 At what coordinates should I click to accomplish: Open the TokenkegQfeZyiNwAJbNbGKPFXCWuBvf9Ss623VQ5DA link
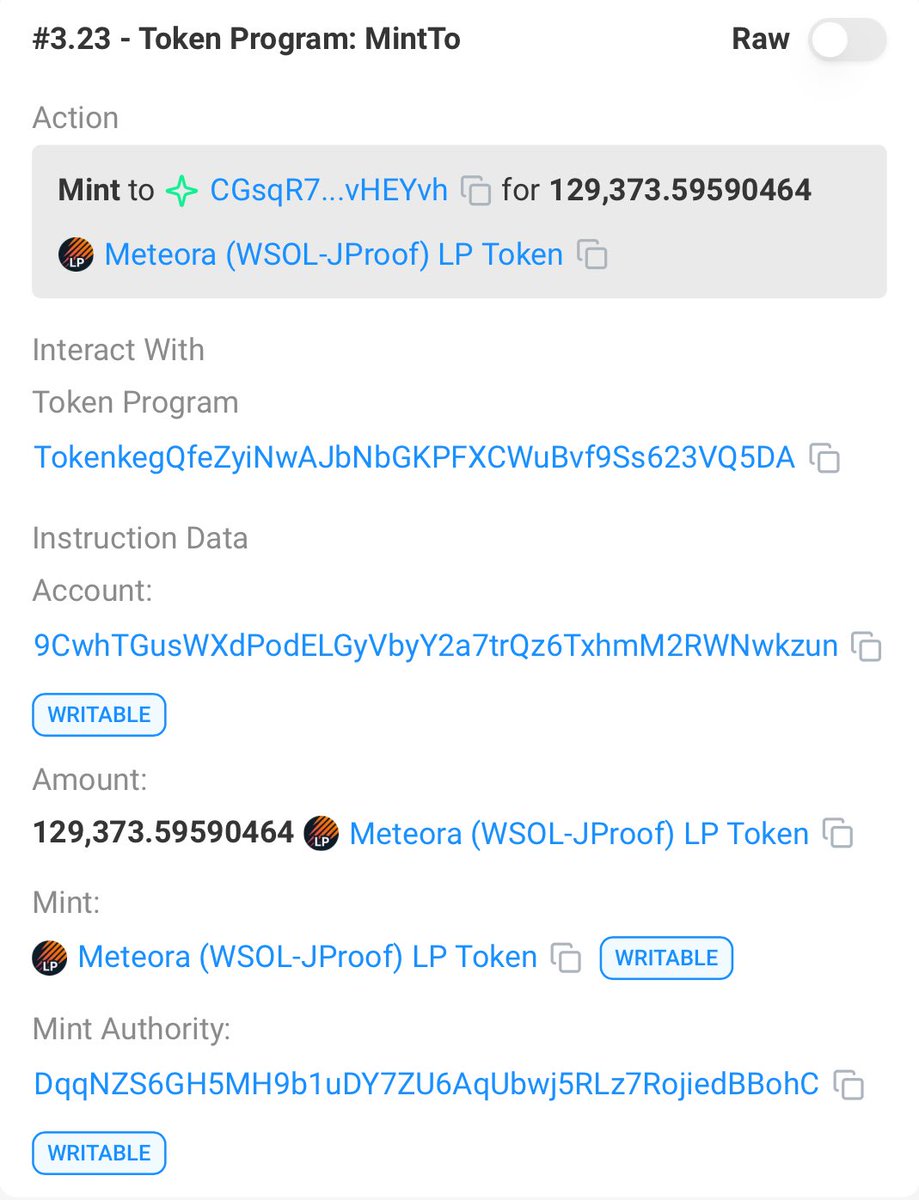[x=414, y=458]
